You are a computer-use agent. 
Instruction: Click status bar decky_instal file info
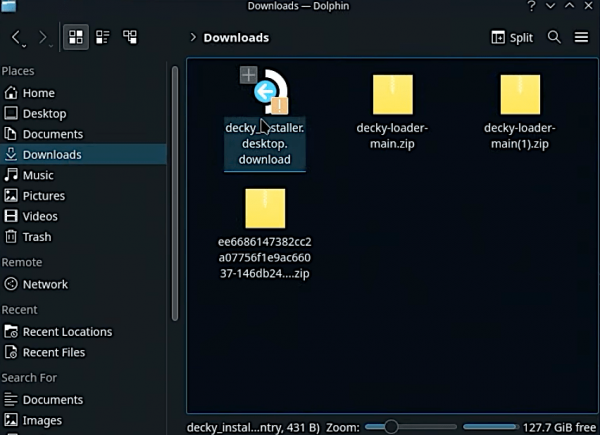coord(253,427)
